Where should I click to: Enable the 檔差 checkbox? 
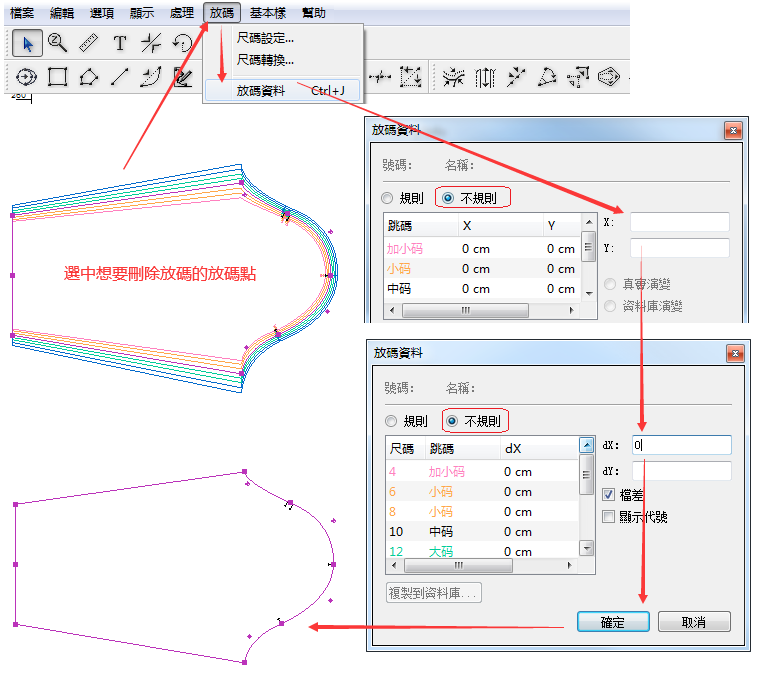609,495
